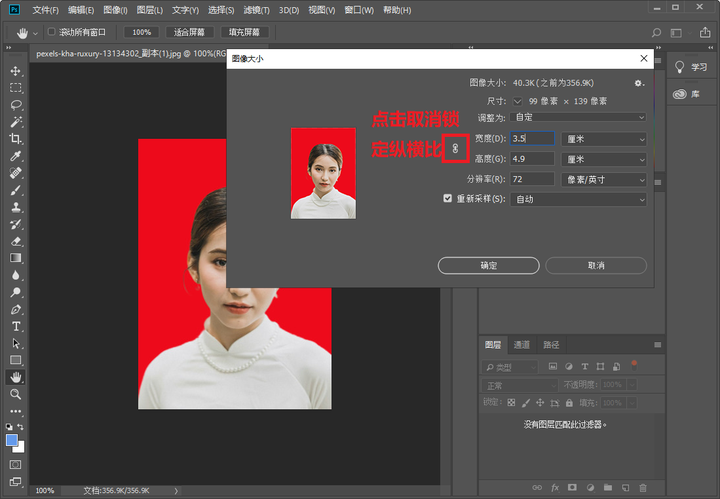Screen dimensions: 720x499
Task: Select the Horizontal Type tool
Action: [x=16, y=326]
